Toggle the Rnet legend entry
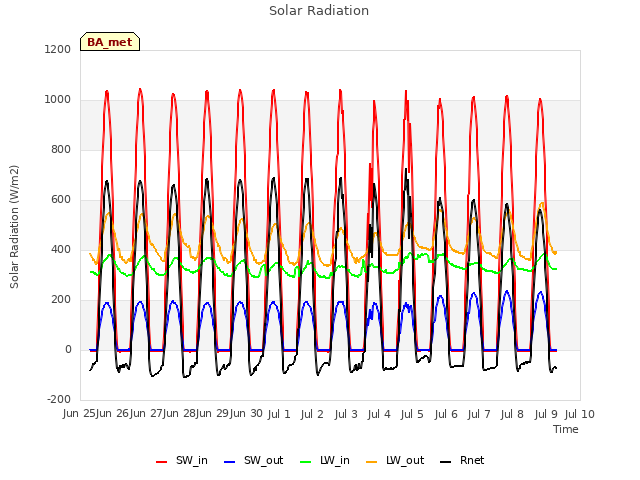 (x=462, y=460)
